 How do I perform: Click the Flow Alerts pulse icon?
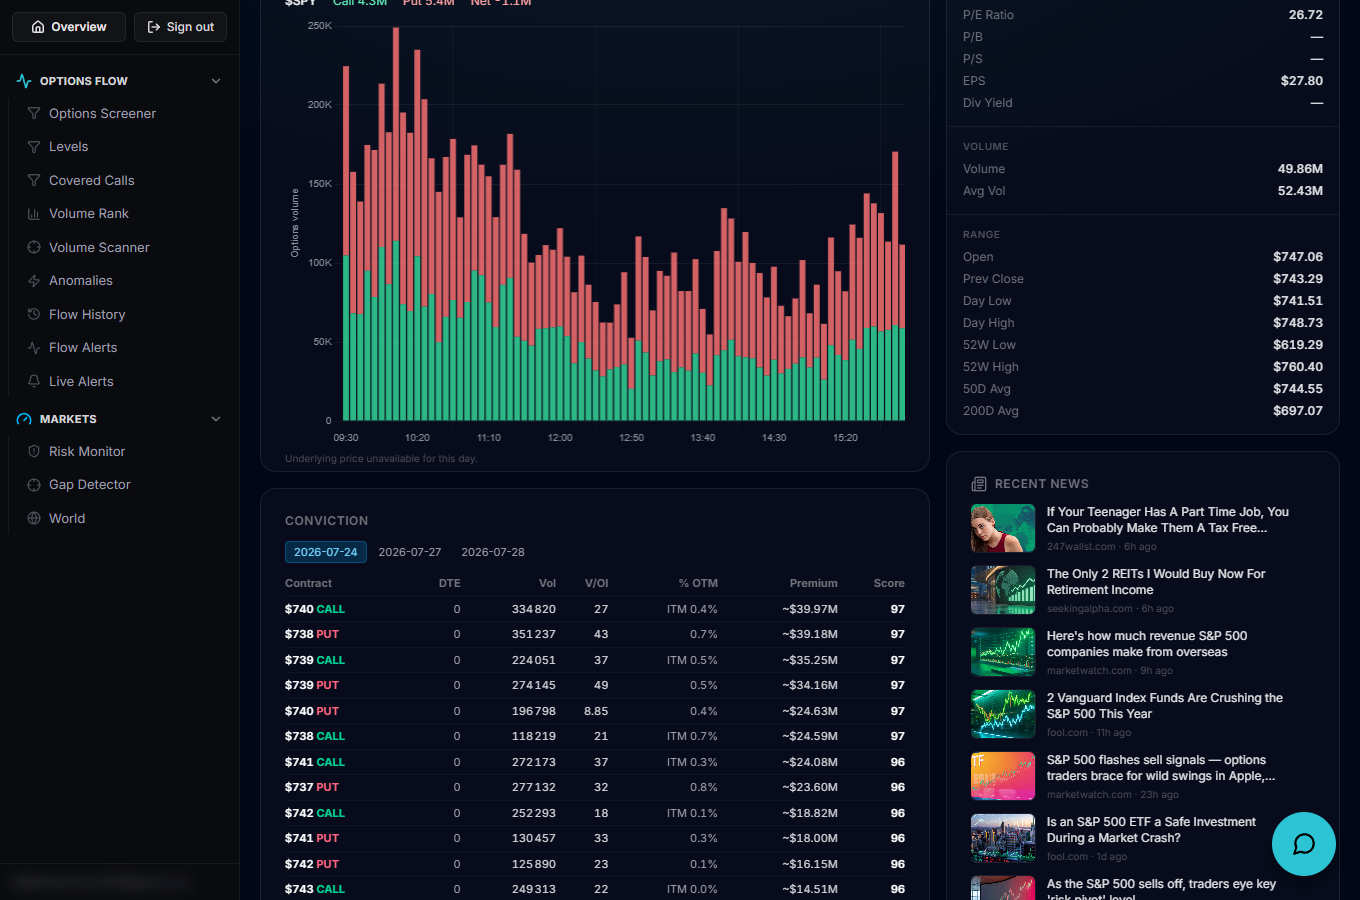(x=34, y=348)
